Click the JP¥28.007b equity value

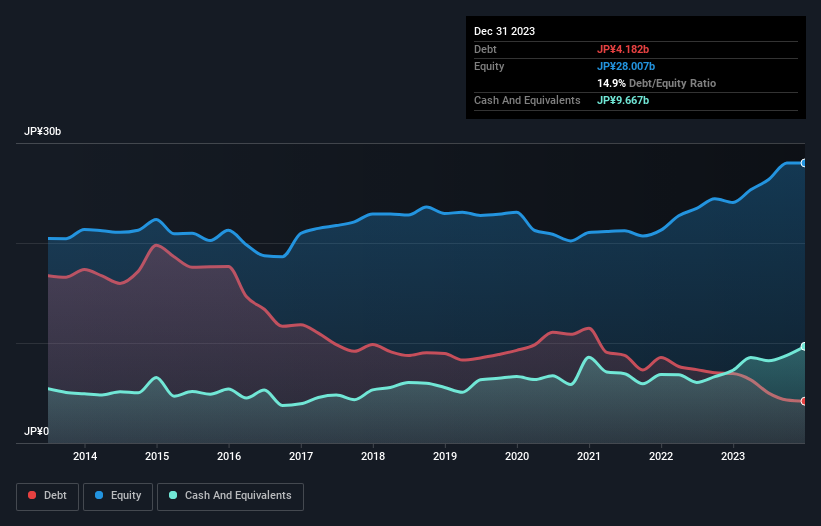point(626,66)
